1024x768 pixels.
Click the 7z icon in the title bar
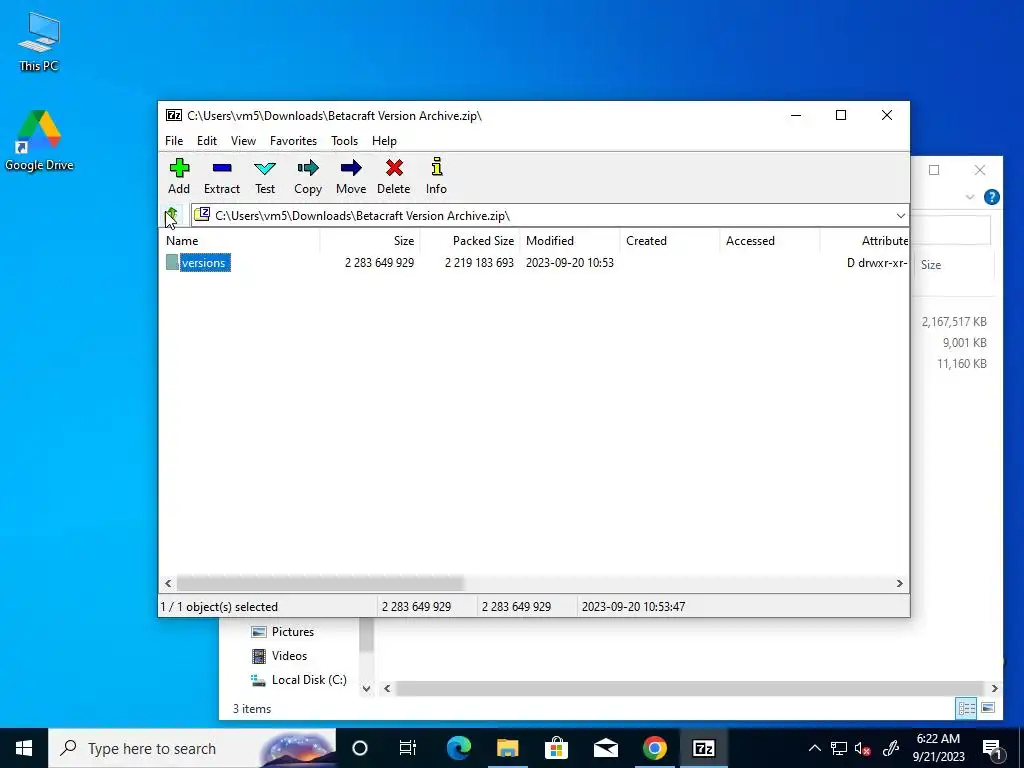(174, 116)
